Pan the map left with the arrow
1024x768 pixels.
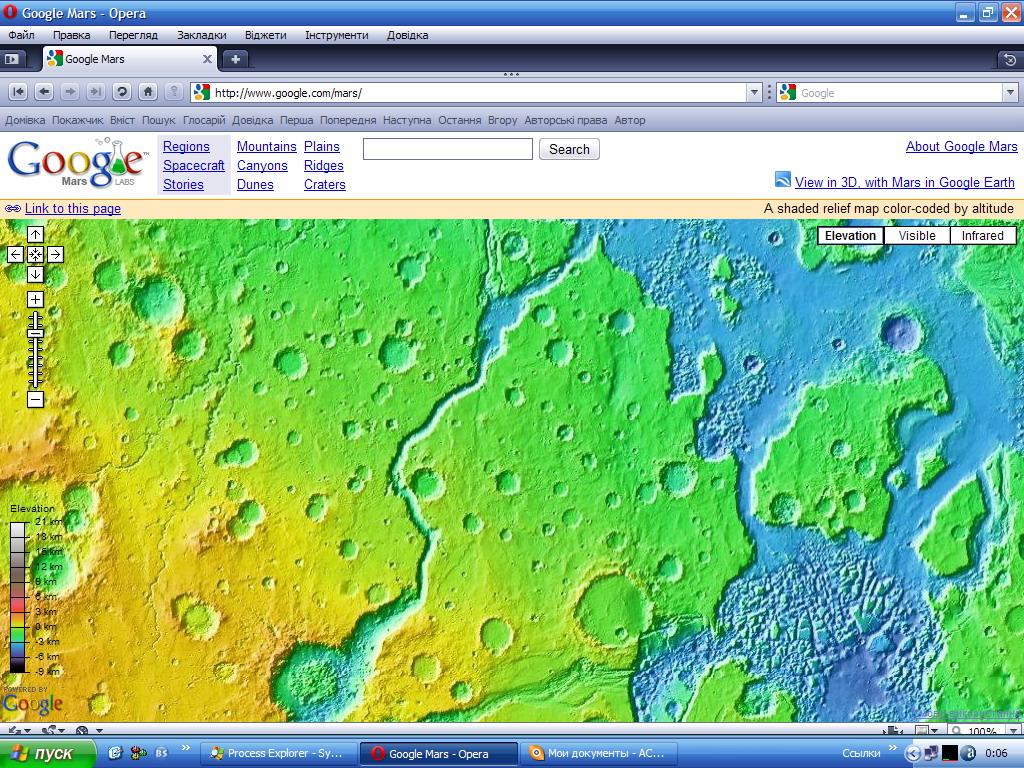[15, 254]
